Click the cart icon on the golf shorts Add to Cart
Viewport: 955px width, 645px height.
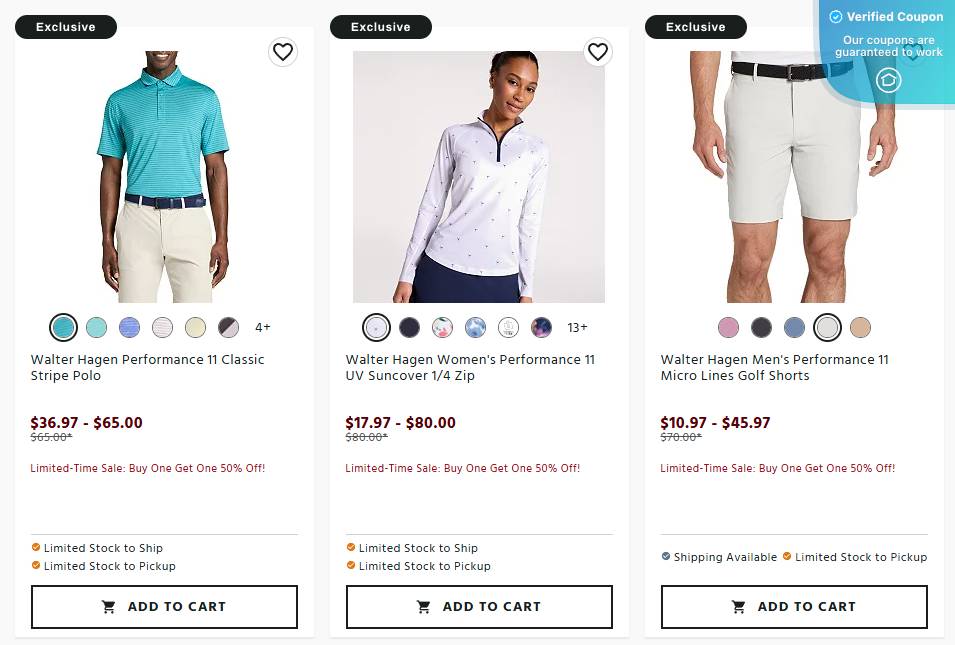(739, 606)
